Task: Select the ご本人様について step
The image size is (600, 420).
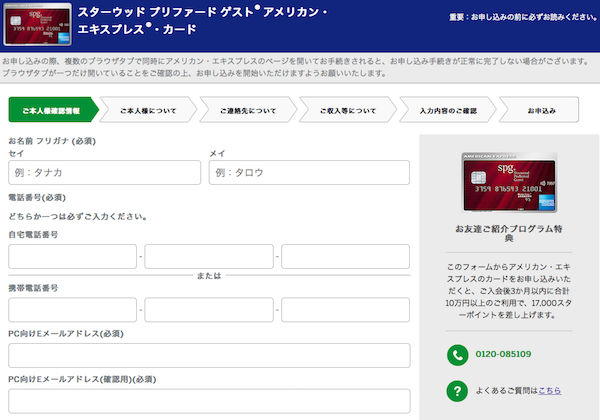Action: coord(148,110)
